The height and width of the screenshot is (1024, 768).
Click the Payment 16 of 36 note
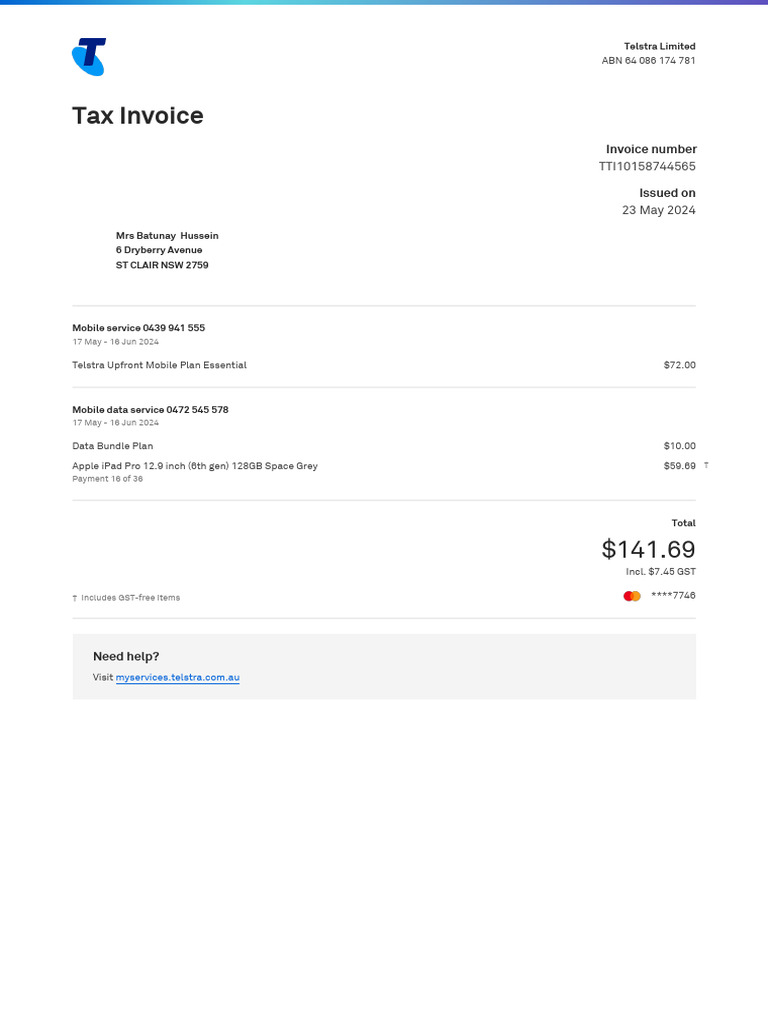pos(107,479)
